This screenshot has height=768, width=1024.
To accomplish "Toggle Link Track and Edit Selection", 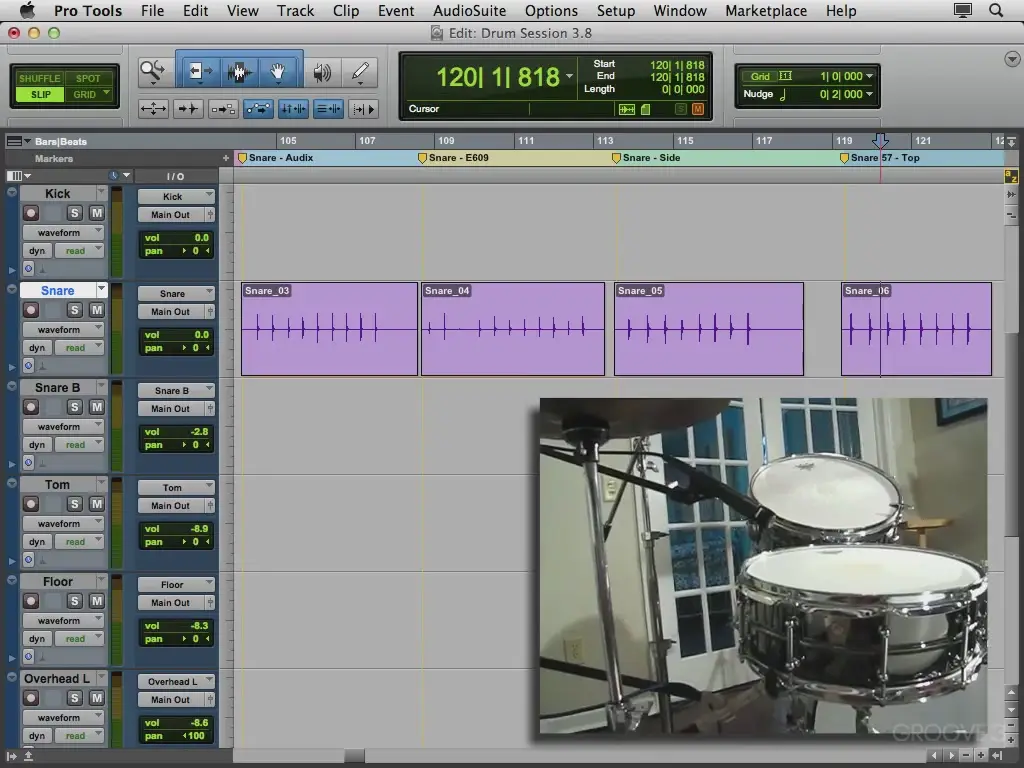I will tap(328, 109).
